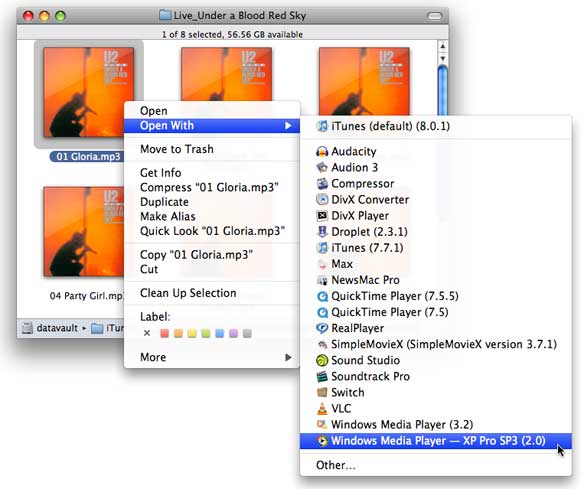Choose Cut in the context menu
Image resolution: width=584 pixels, height=489 pixels.
[x=212, y=269]
